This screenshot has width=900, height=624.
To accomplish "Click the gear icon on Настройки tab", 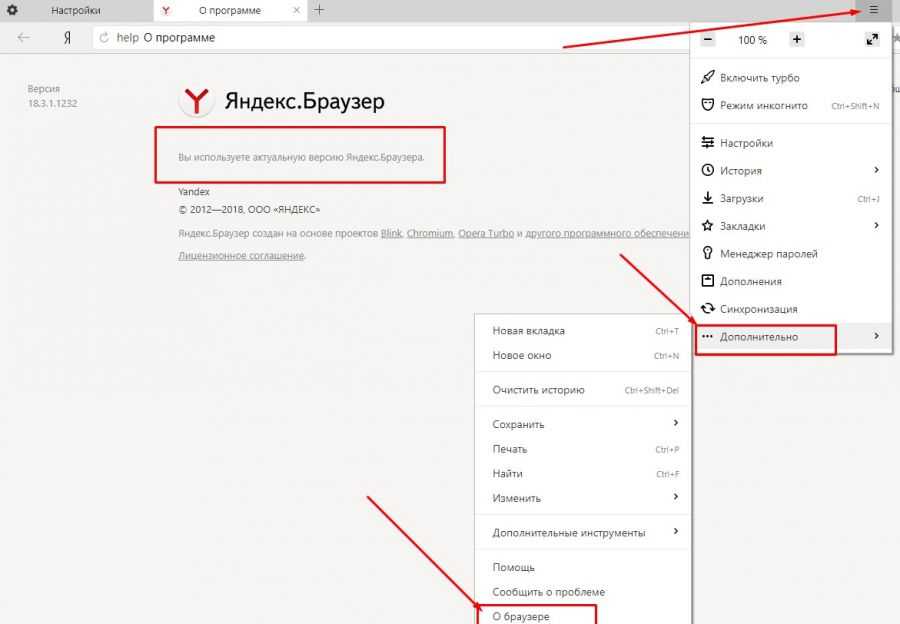I will (x=12, y=10).
